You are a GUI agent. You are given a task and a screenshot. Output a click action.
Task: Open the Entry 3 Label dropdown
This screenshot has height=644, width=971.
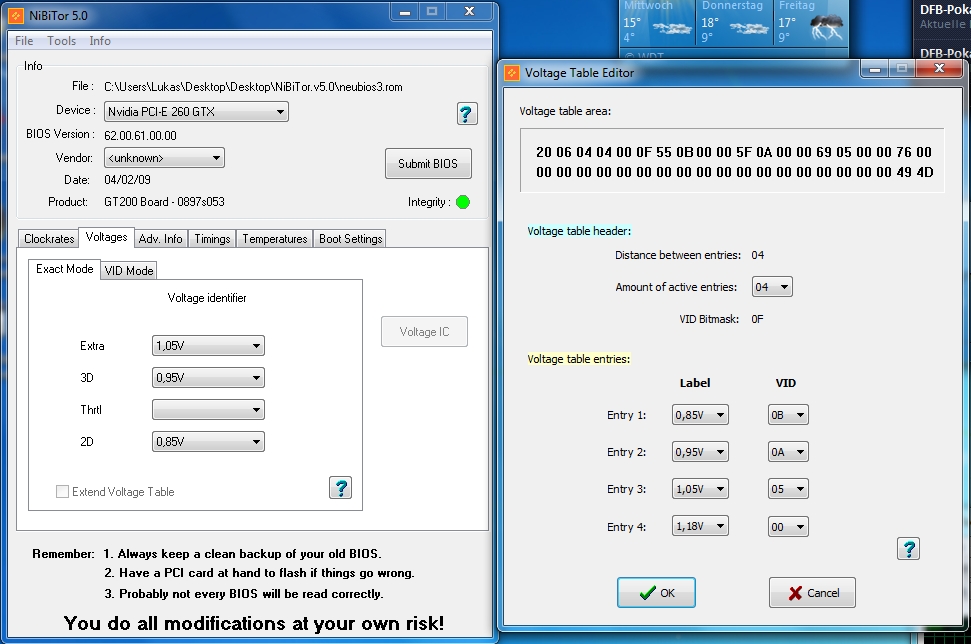pyautogui.click(x=700, y=489)
